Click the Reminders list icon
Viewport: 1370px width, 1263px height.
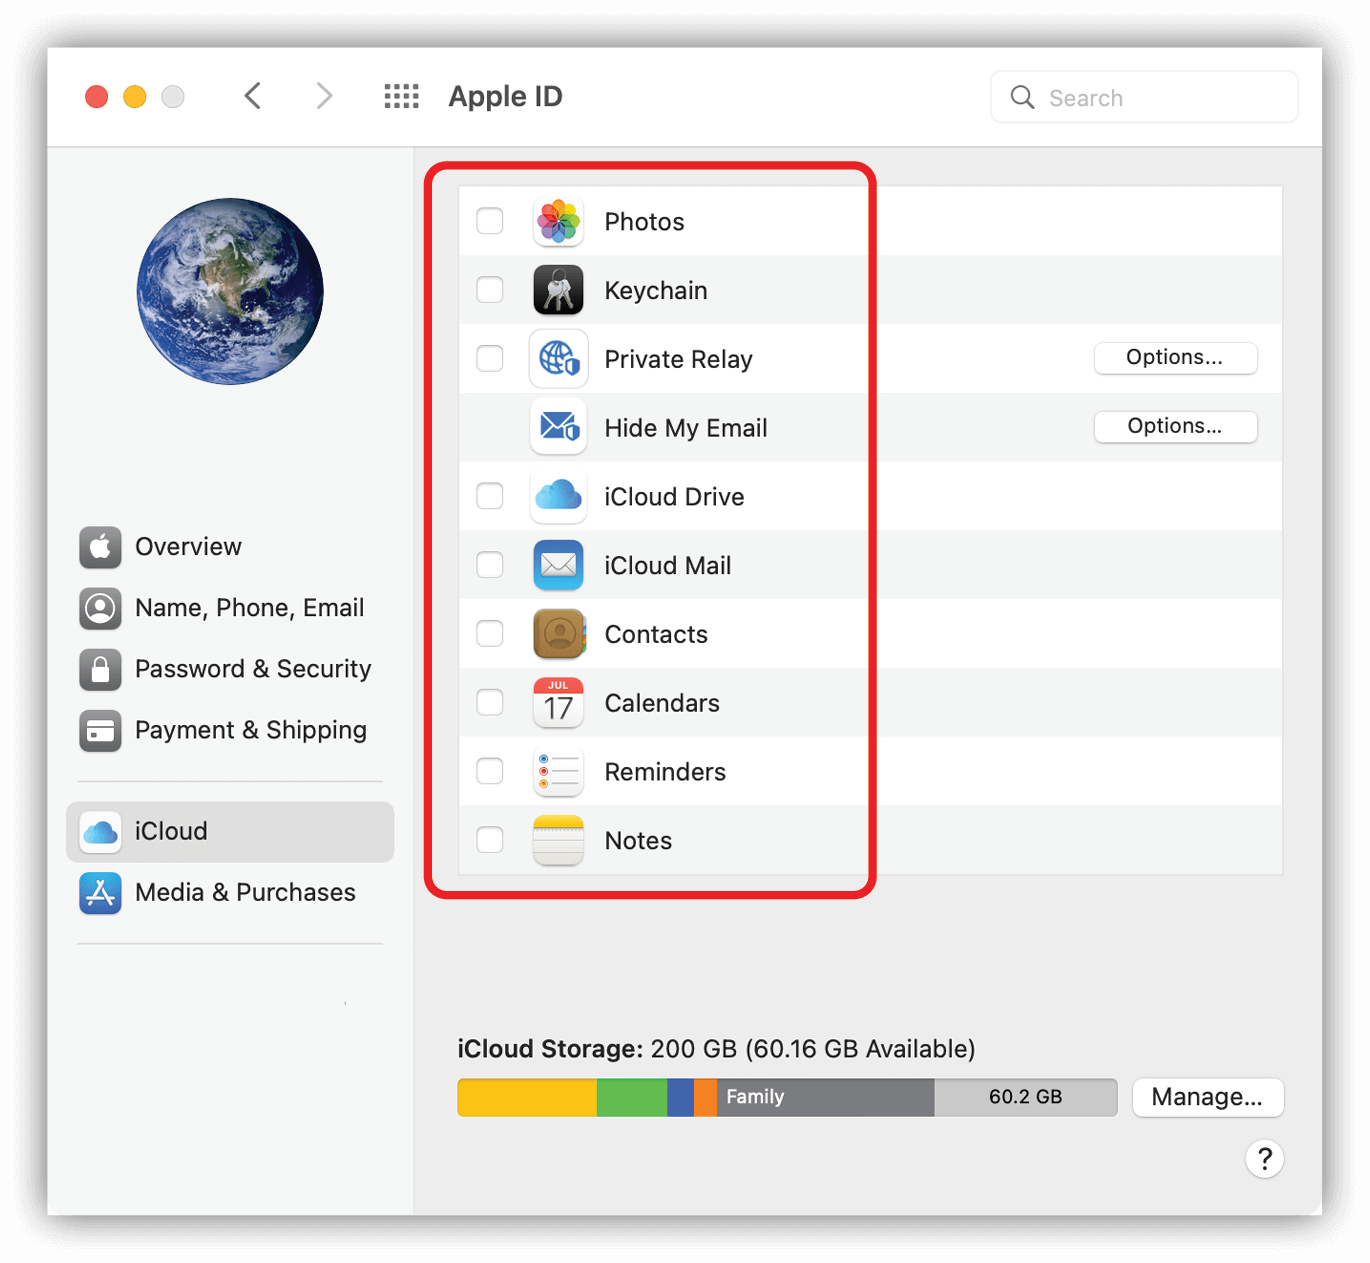click(x=558, y=772)
